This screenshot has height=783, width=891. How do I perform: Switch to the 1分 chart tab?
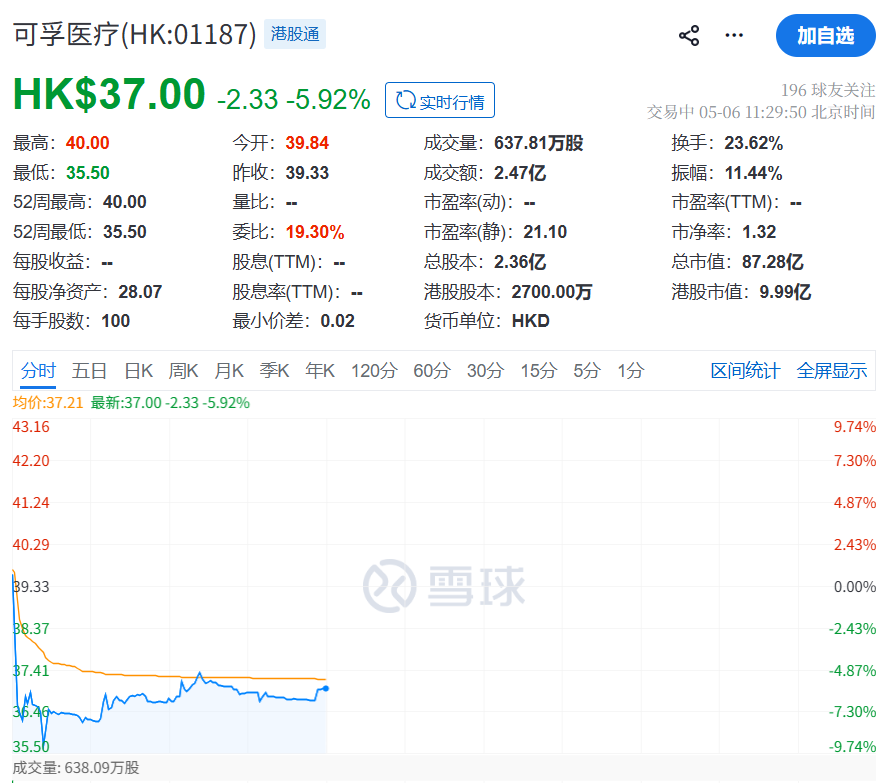[630, 370]
